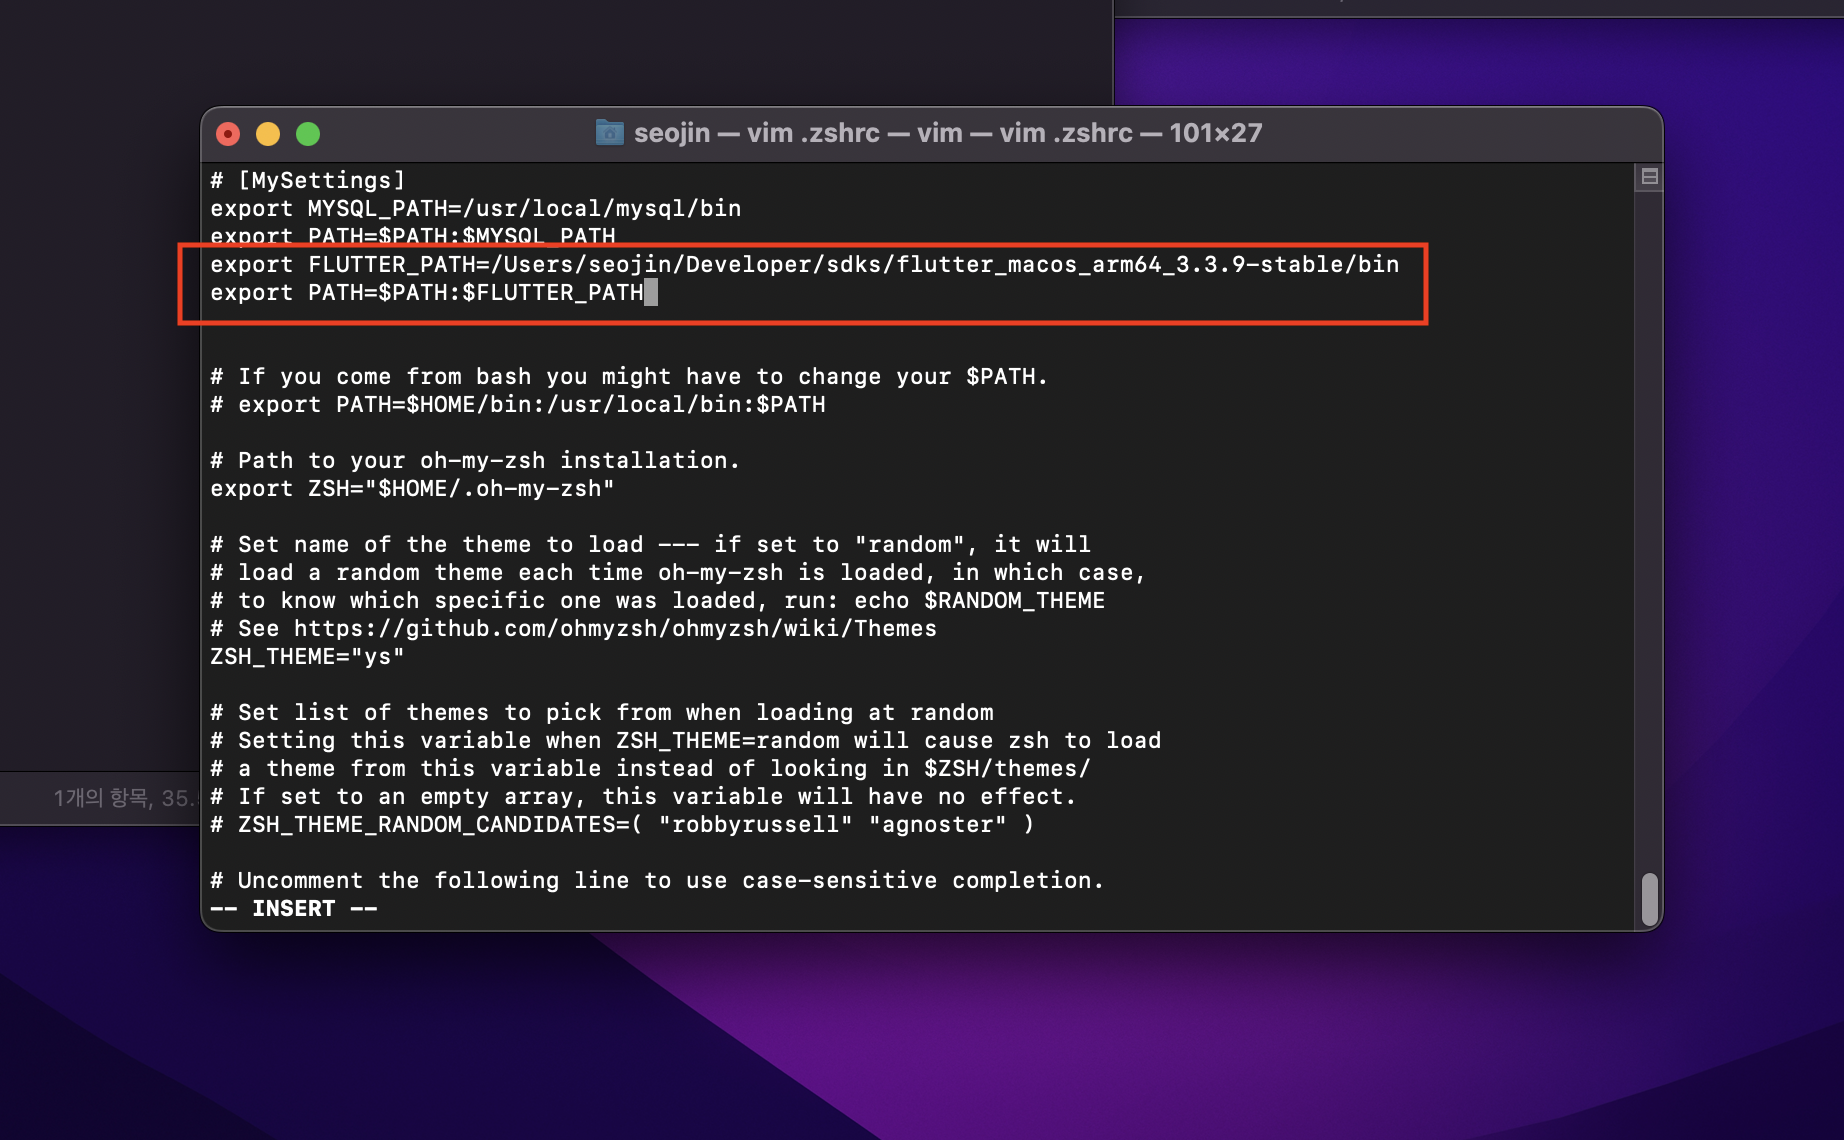Minimize Terminal with the yellow button
Screen dimensions: 1844x1140
(x=268, y=134)
